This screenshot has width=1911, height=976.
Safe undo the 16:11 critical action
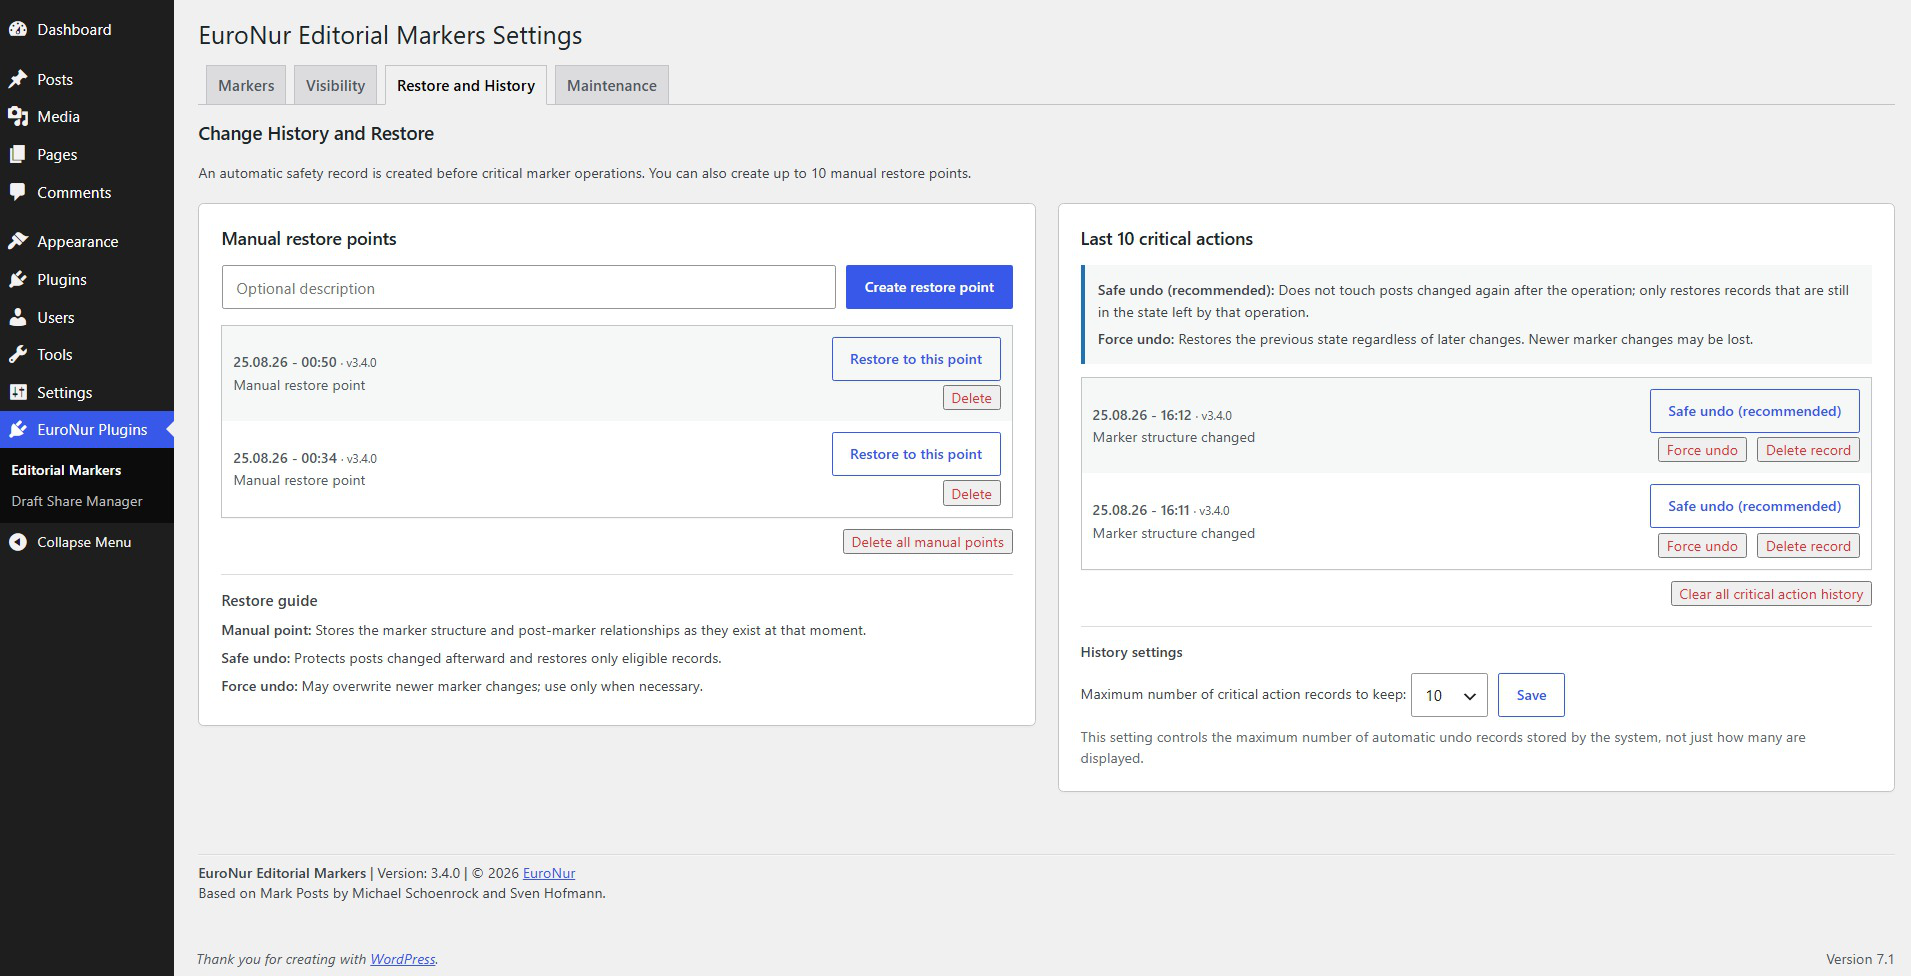1754,506
